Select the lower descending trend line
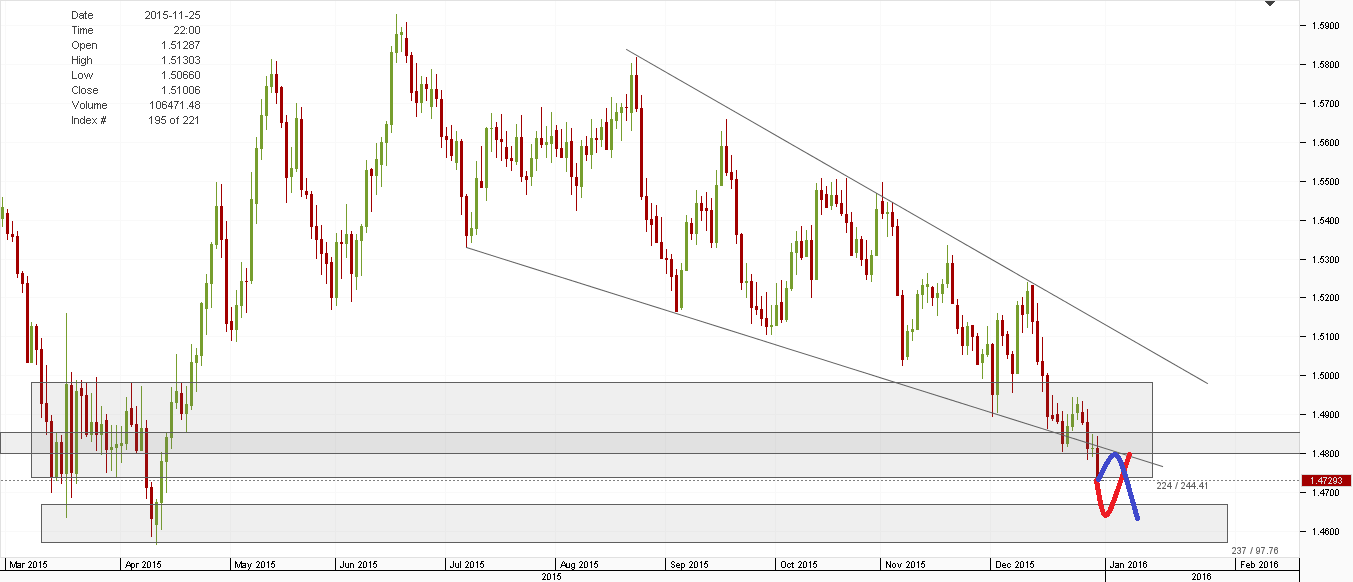This screenshot has height=582, width=1353. pos(815,357)
